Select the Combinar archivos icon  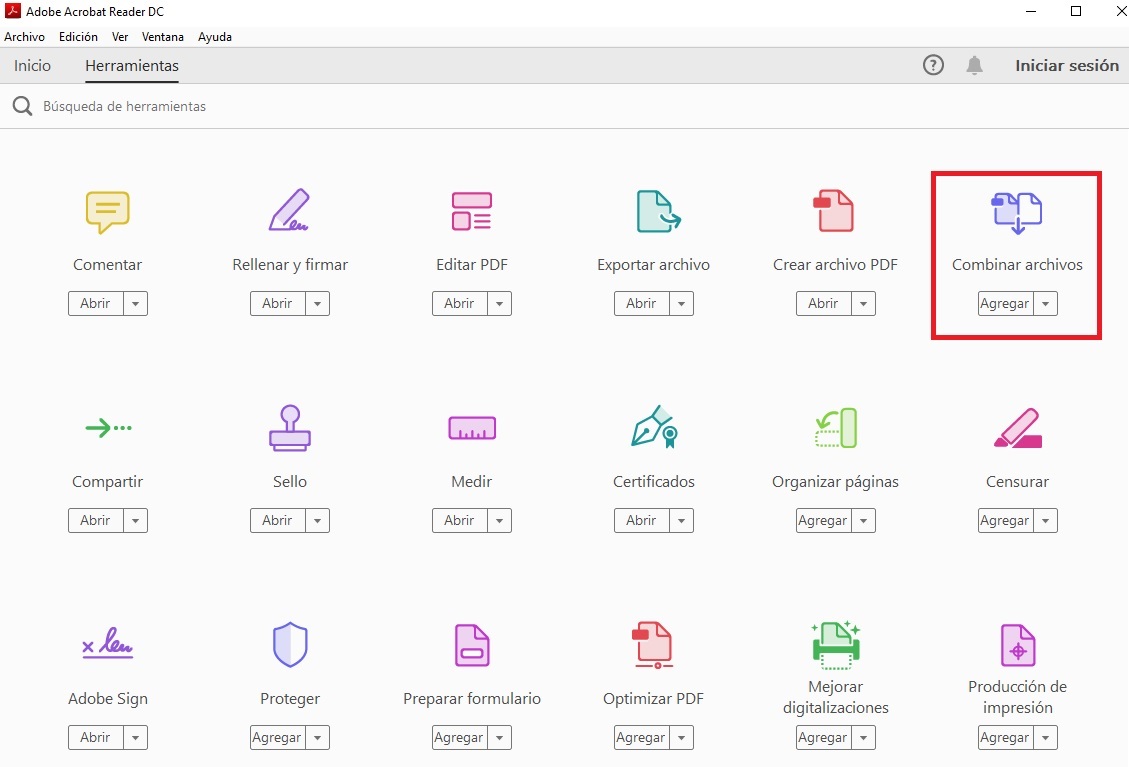1016,212
